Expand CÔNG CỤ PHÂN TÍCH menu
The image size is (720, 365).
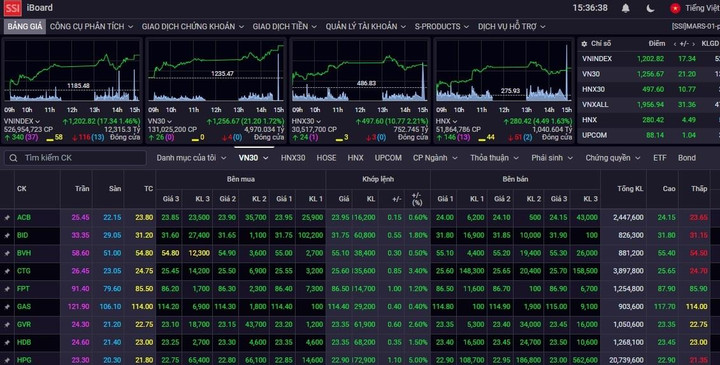pos(91,27)
